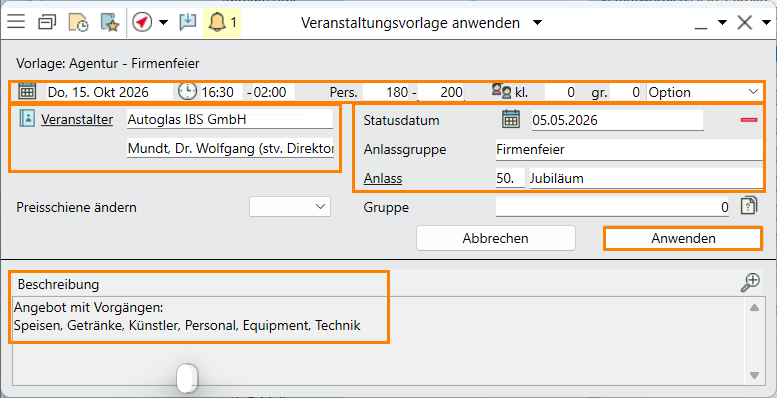Click the Pers. label
Image resolution: width=777 pixels, height=398 pixels.
coord(343,92)
